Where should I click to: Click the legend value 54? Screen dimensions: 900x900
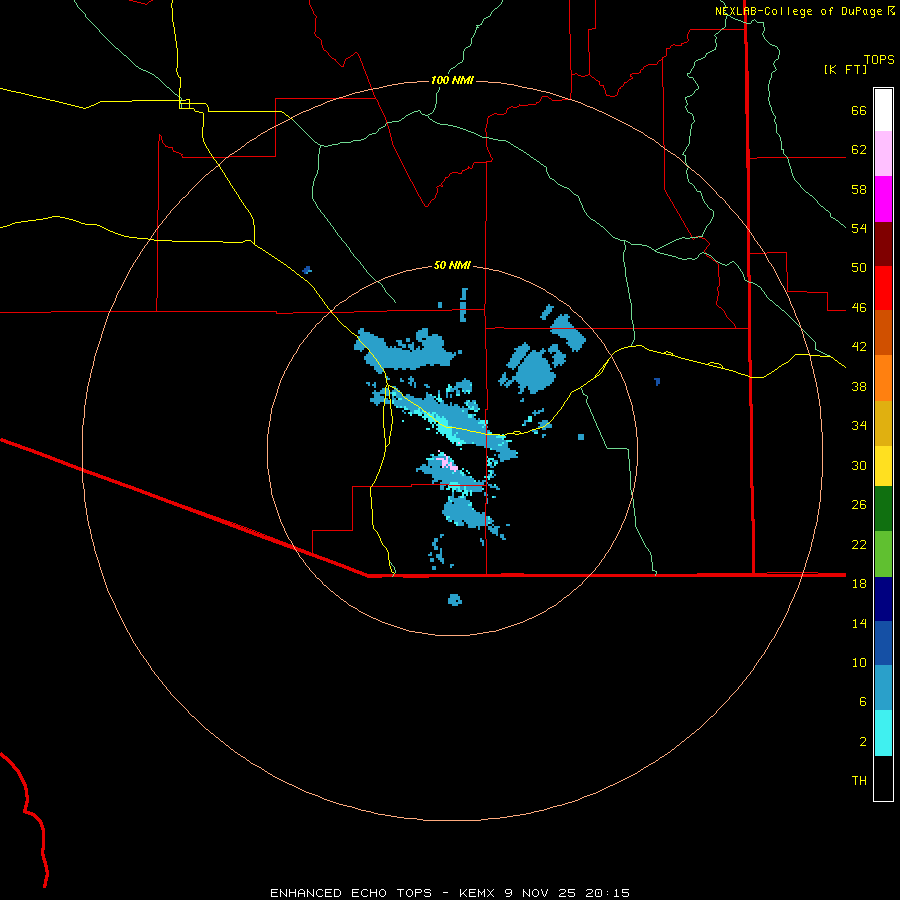click(x=859, y=228)
